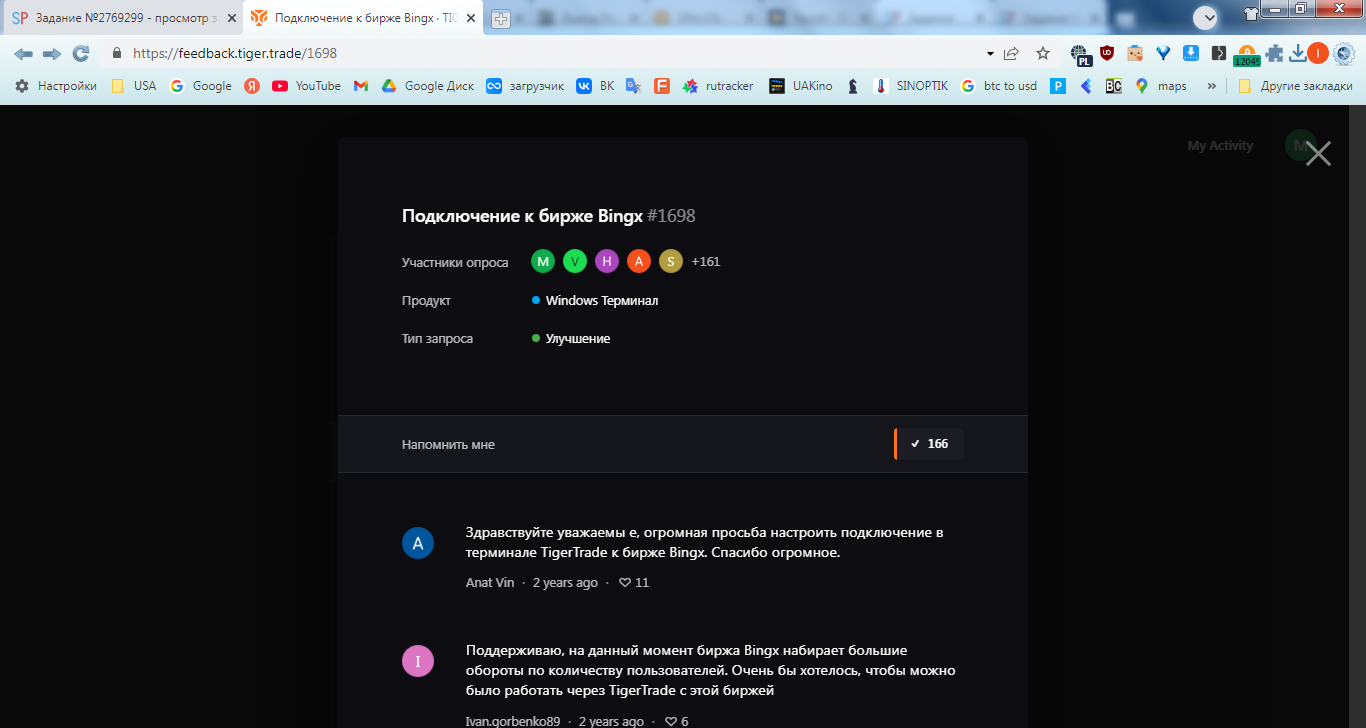Expand hidden bookmarks with double chevron
Image resolution: width=1366 pixels, height=728 pixels.
(1212, 86)
